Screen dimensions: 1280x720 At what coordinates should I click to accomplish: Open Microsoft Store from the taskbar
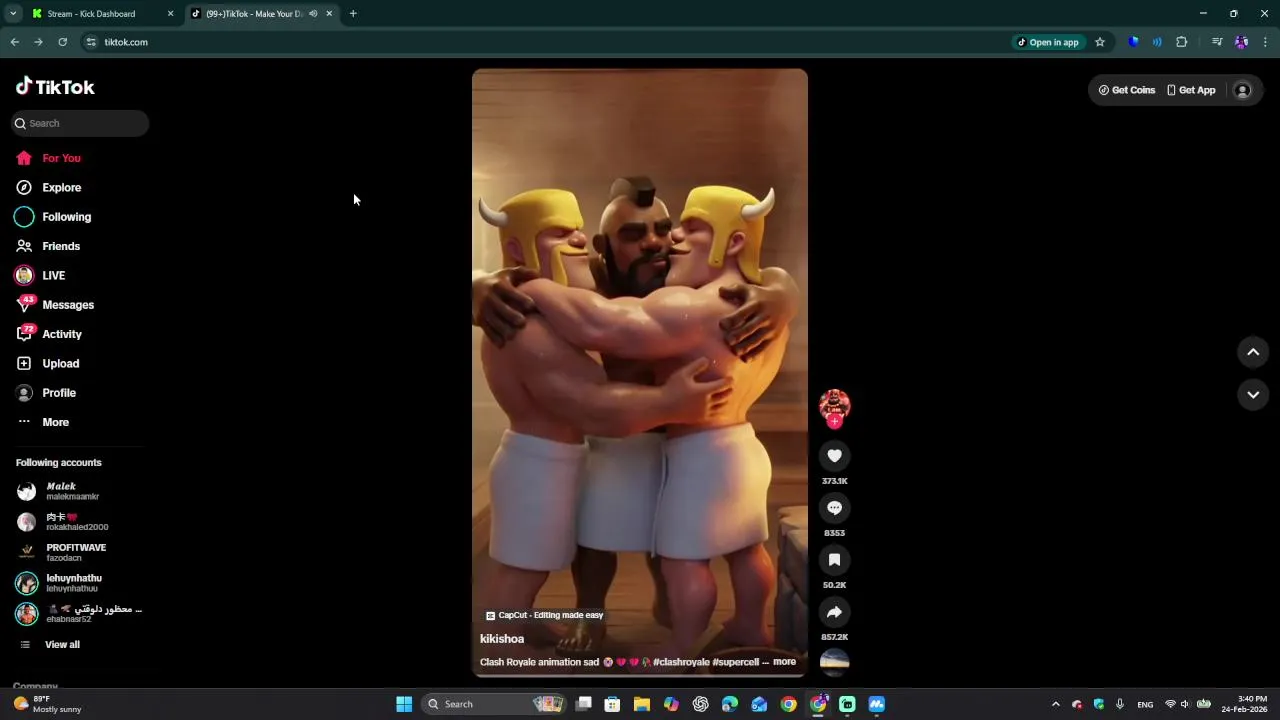click(x=612, y=704)
